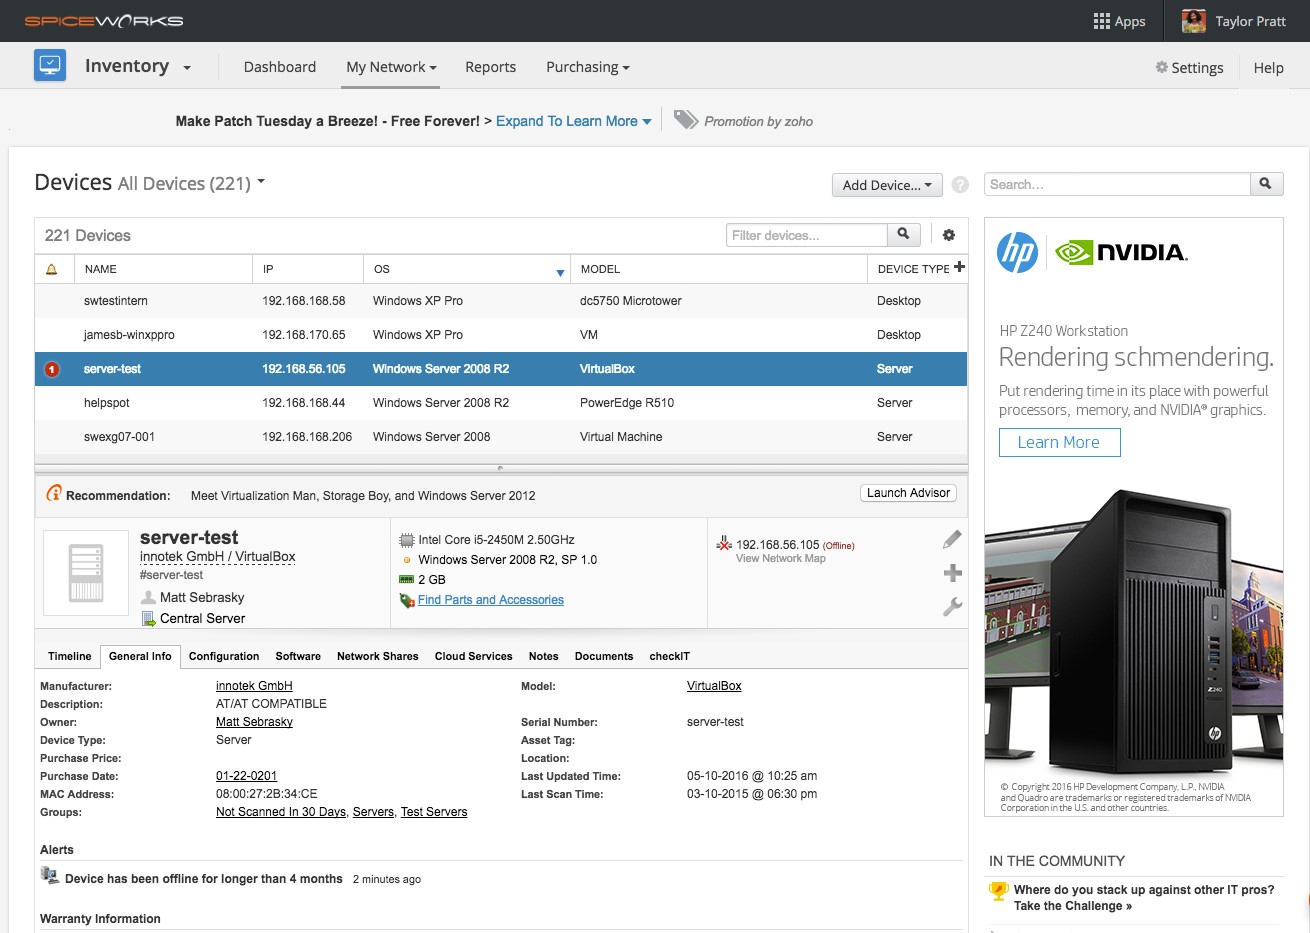Click inside the Filter devices field

tap(805, 234)
